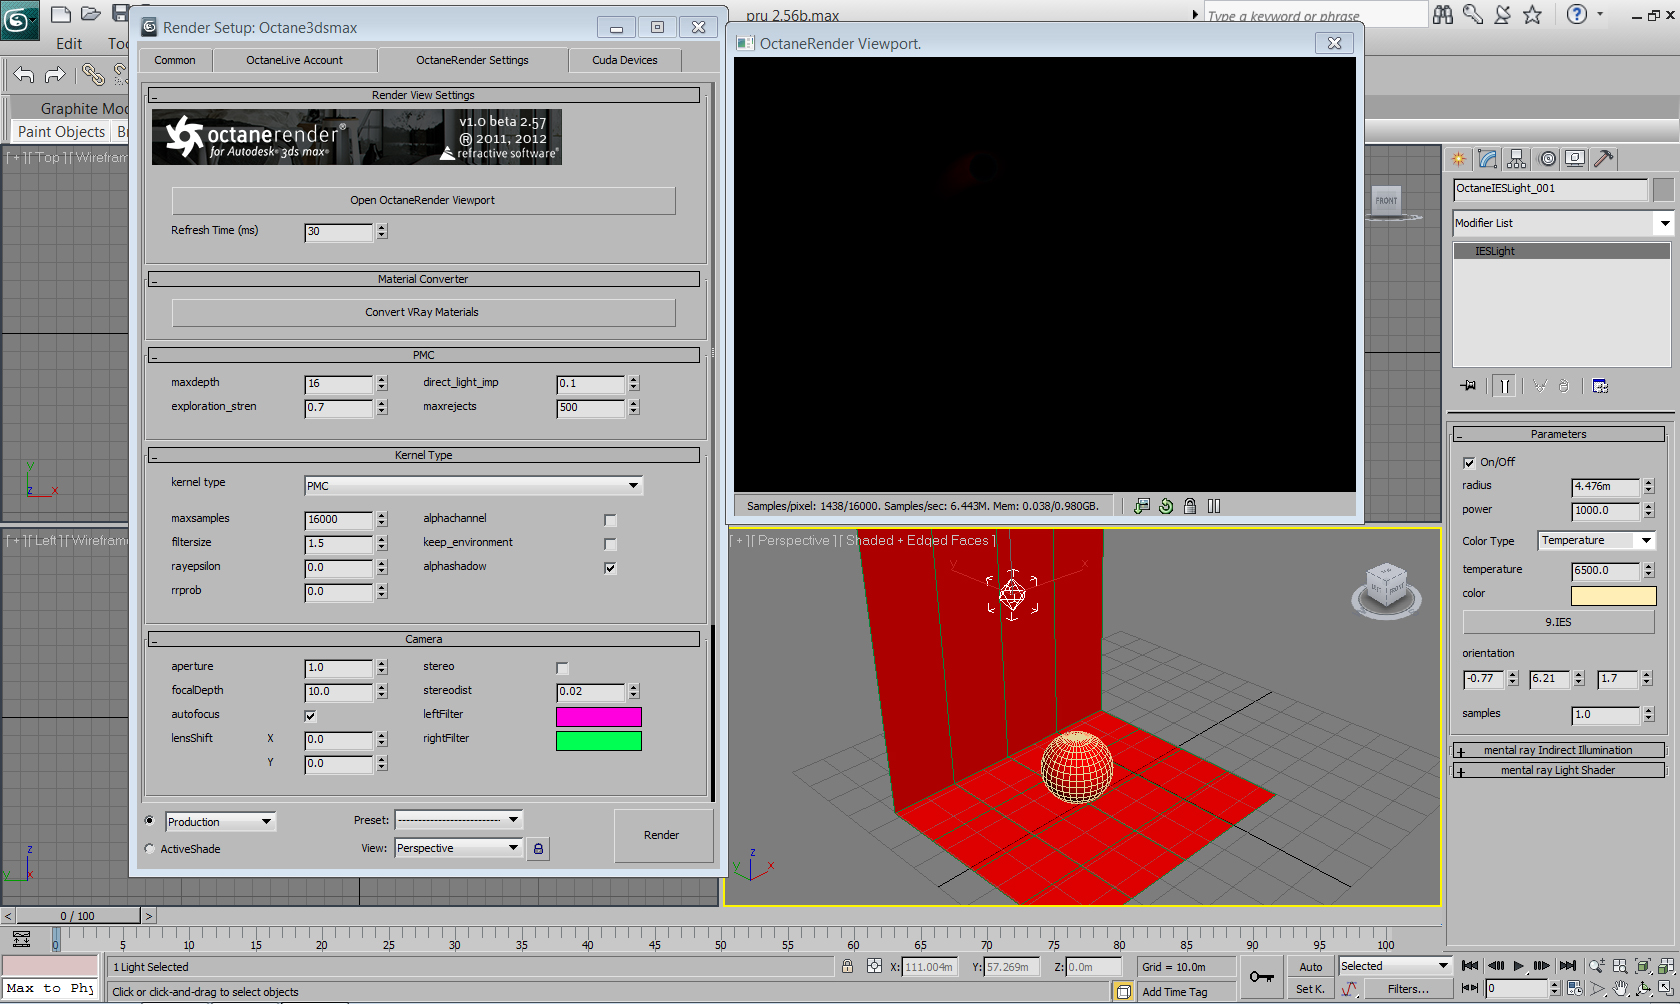Click the favorites star icon
1680x1004 pixels.
pyautogui.click(x=1532, y=14)
